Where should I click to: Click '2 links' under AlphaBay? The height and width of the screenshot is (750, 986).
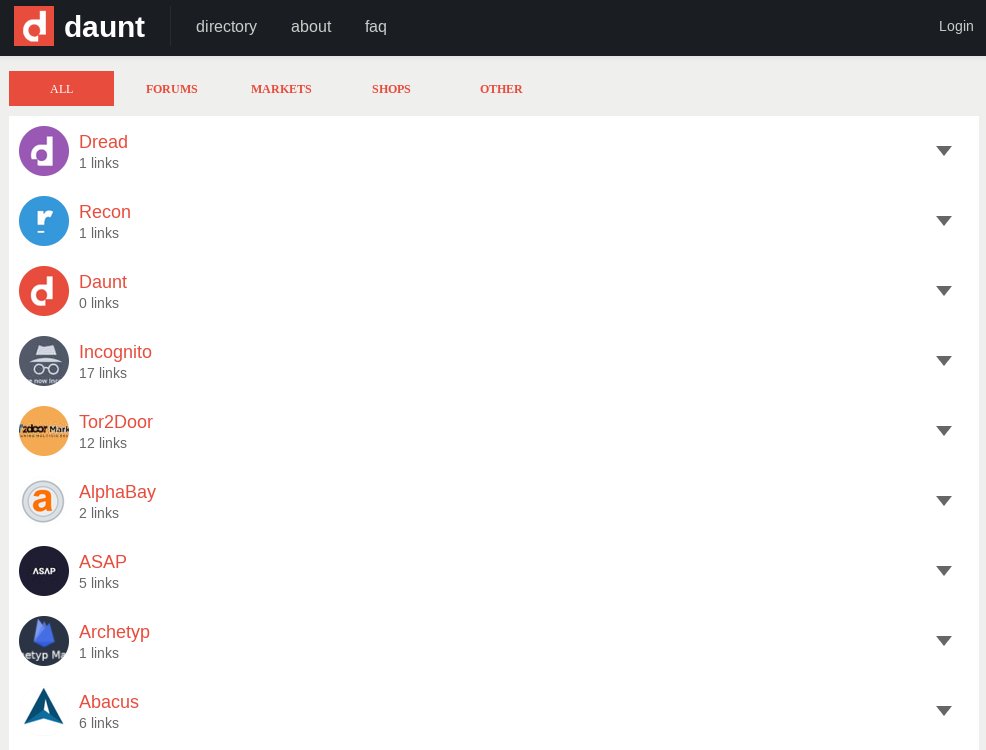pos(99,513)
